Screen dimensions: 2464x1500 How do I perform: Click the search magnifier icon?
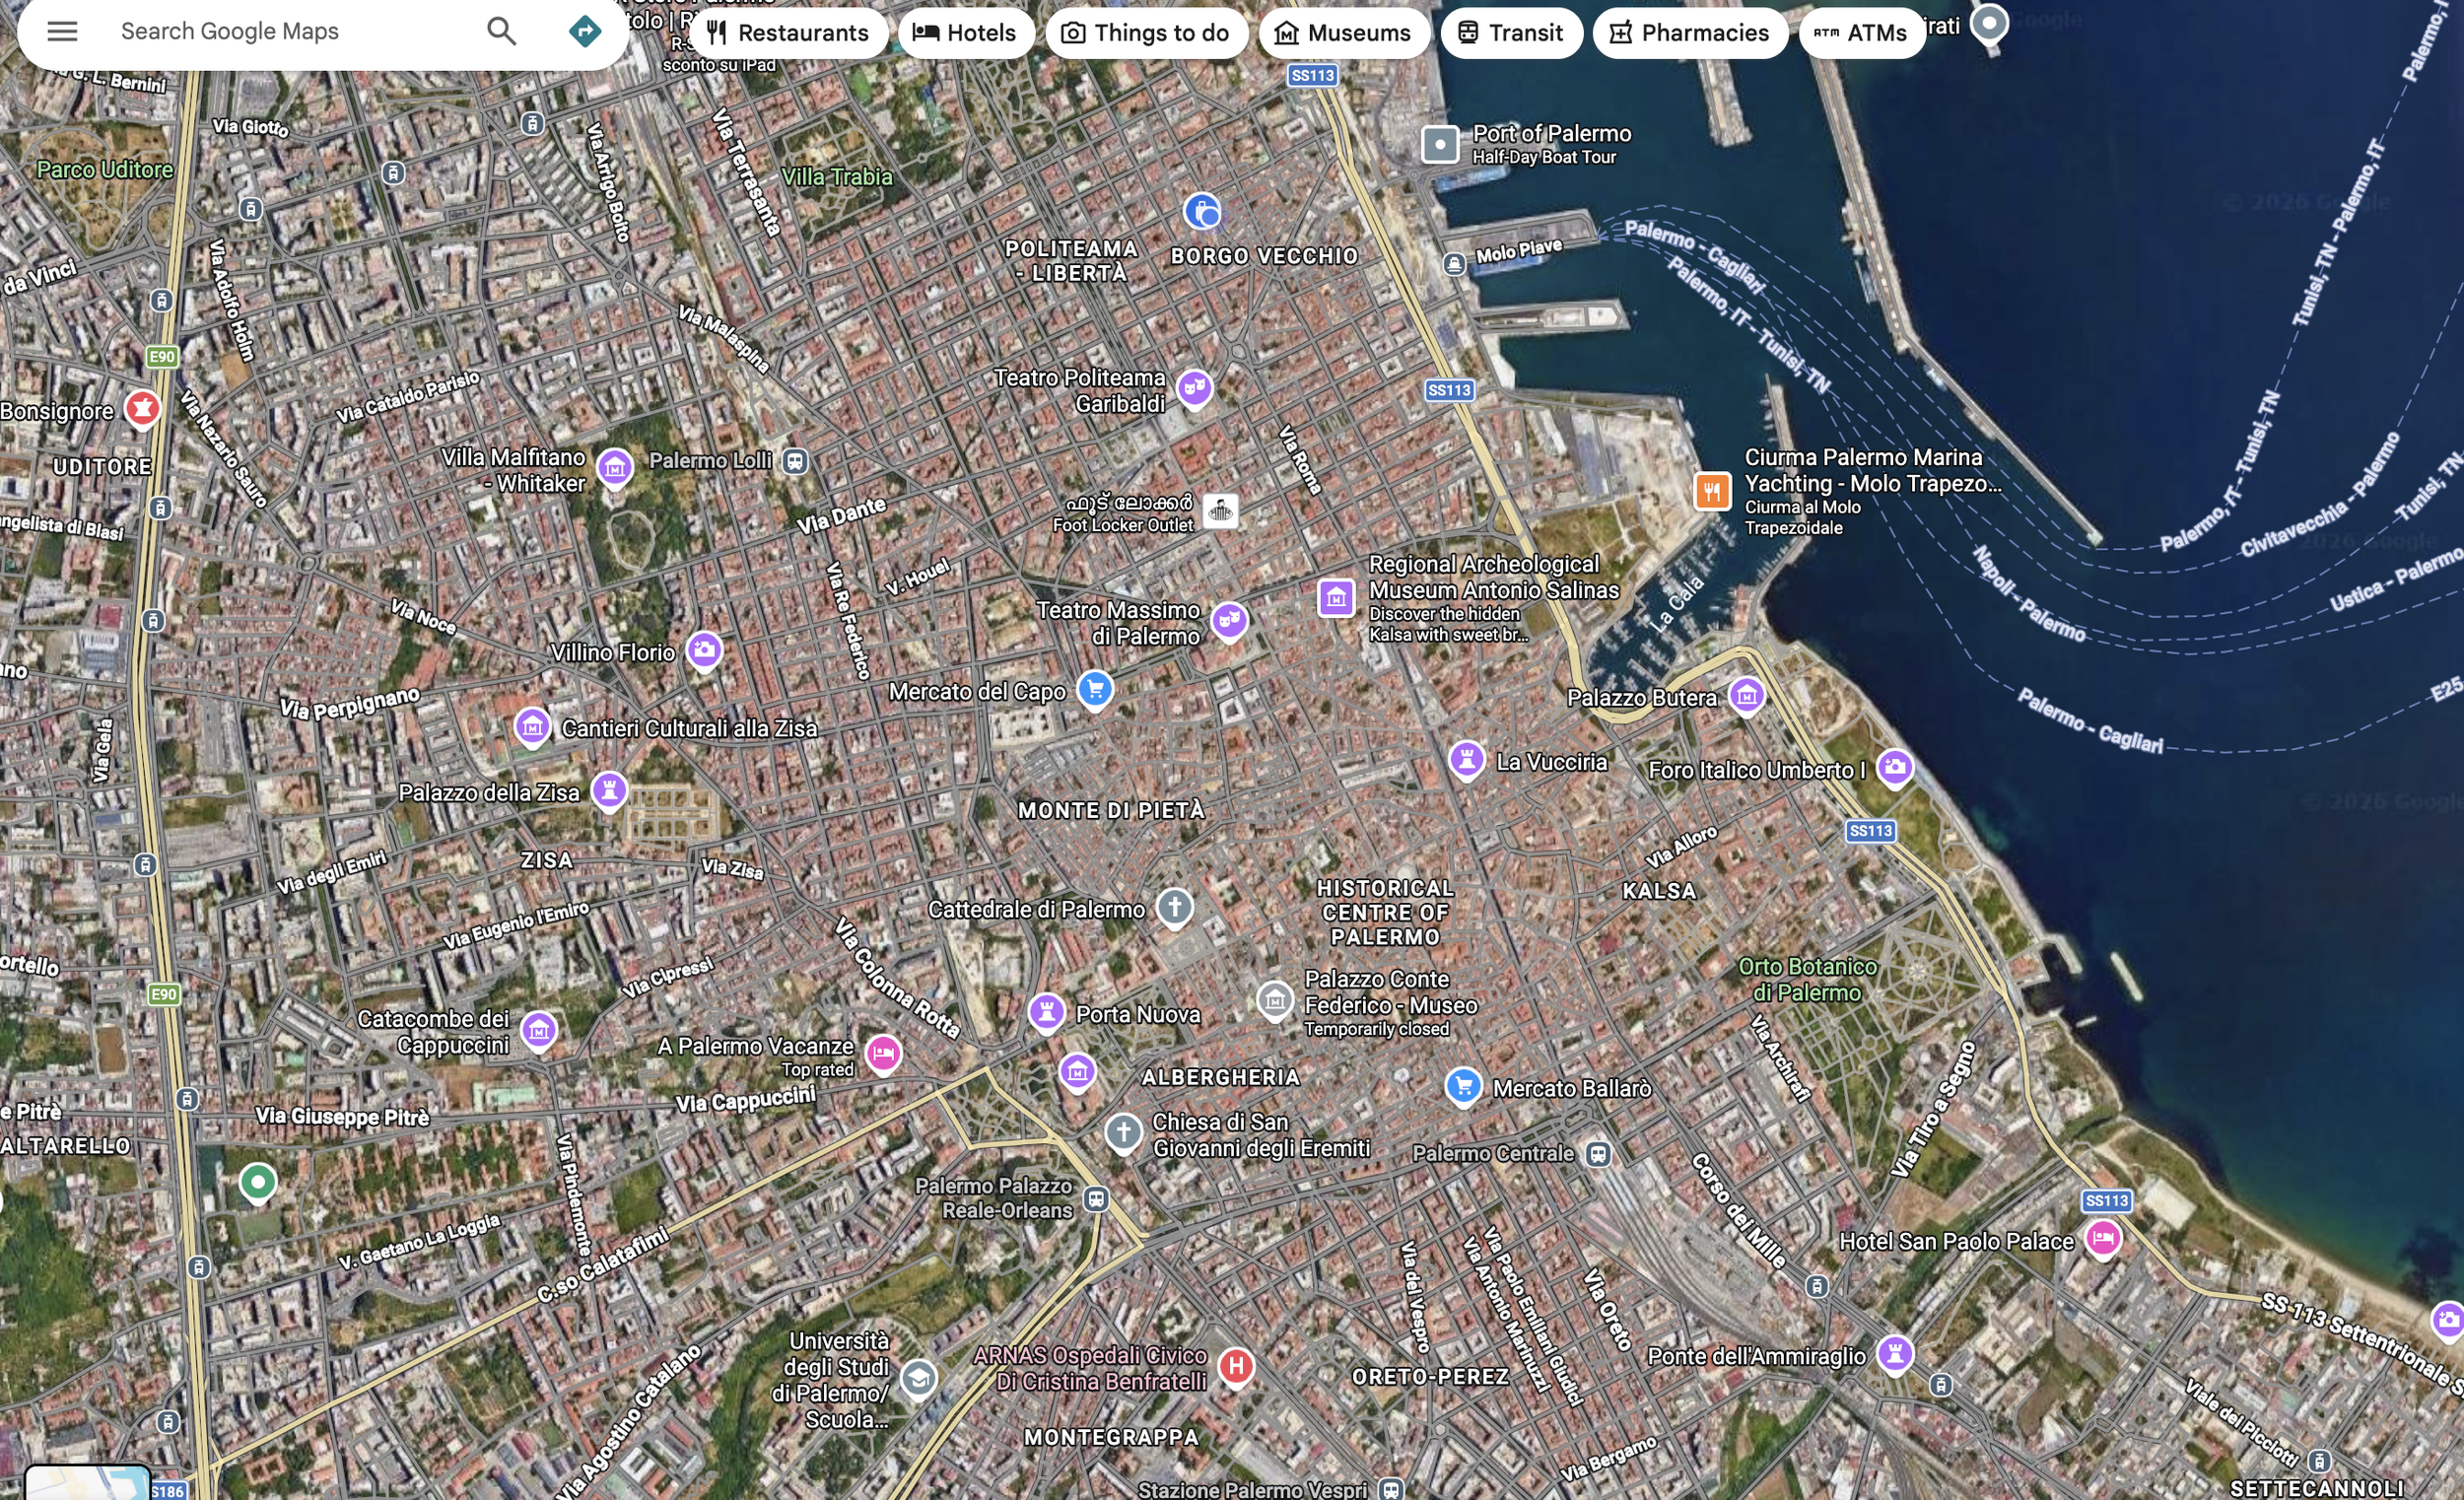click(x=501, y=31)
